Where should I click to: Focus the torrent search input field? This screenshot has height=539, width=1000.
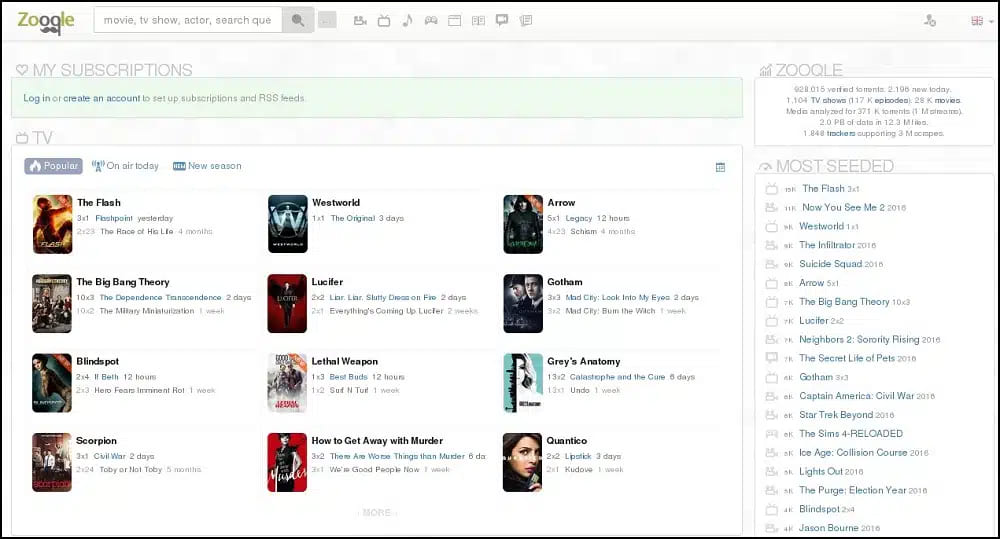(187, 20)
